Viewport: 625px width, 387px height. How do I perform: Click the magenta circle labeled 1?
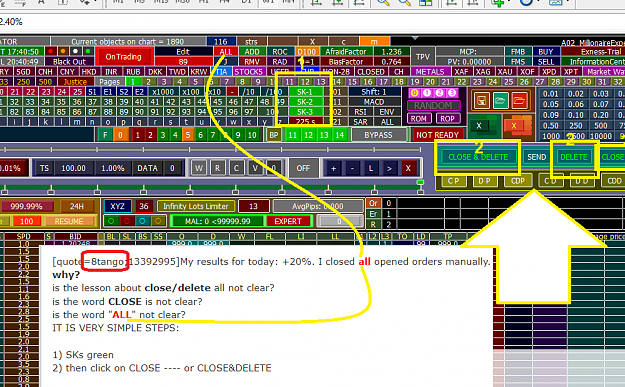(x=427, y=93)
